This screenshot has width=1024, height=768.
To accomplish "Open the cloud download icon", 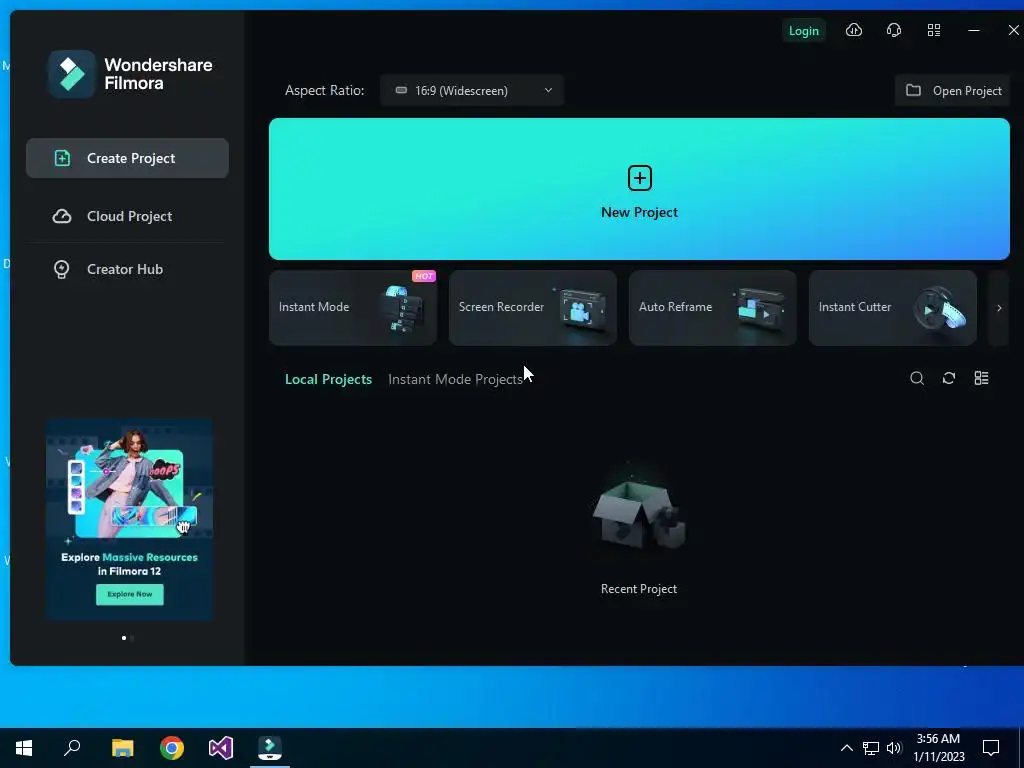I will click(x=854, y=30).
